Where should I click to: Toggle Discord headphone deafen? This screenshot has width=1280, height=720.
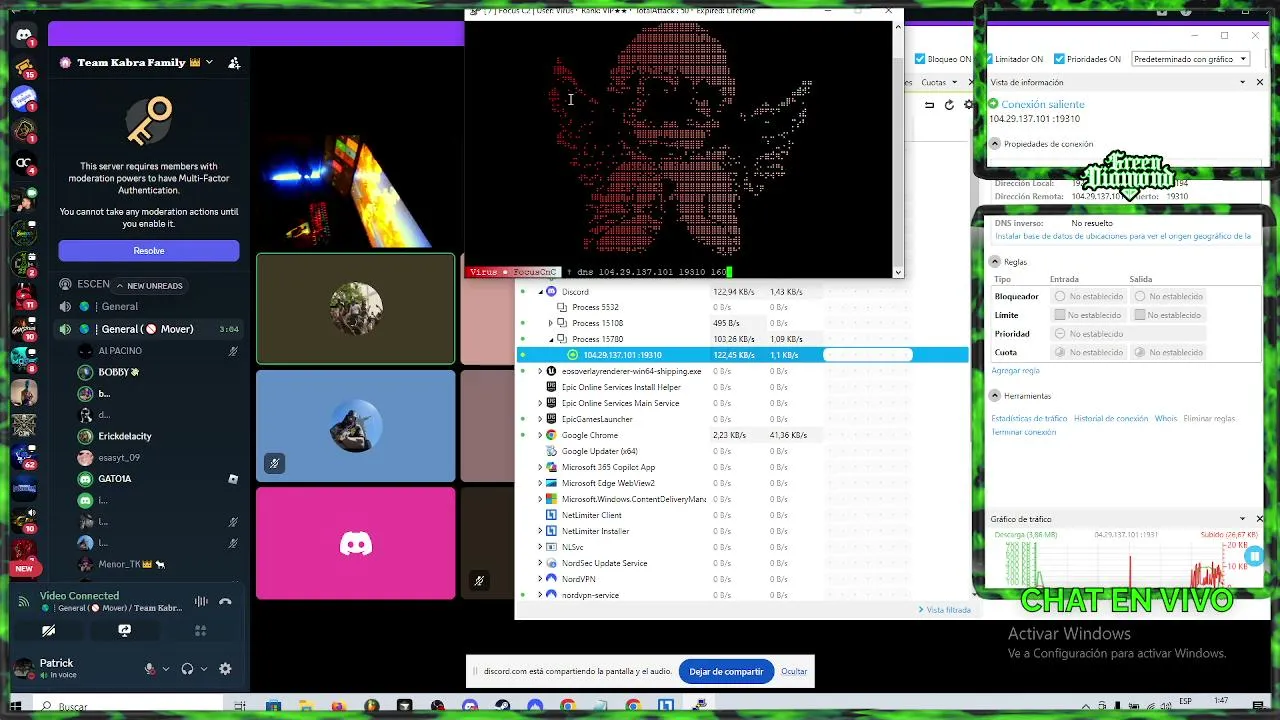click(x=187, y=669)
